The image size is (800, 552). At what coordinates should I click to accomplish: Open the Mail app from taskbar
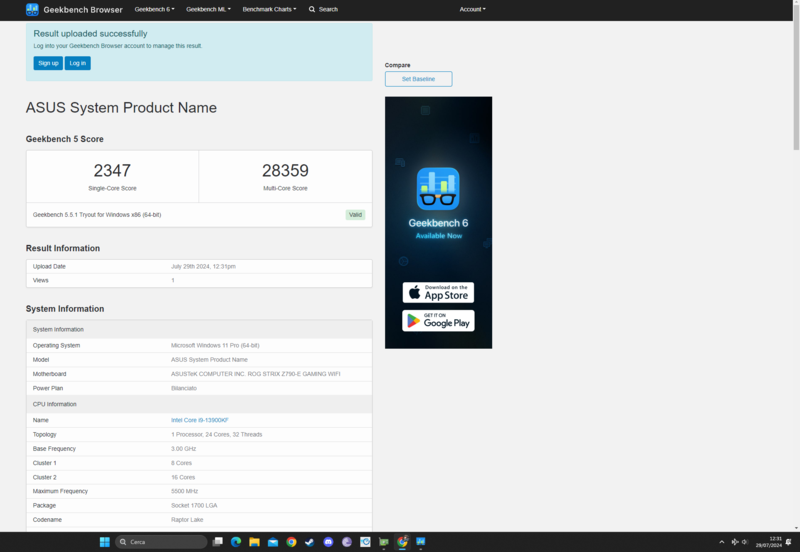pos(272,542)
